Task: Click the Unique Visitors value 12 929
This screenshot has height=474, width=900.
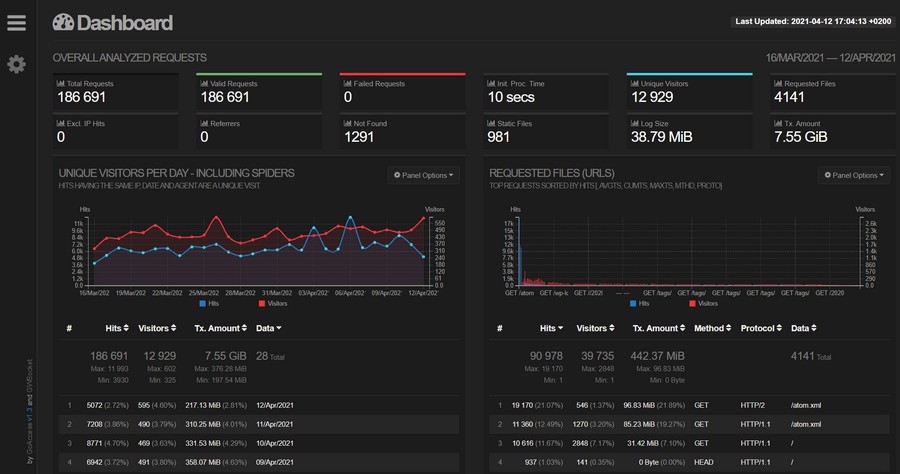Action: pyautogui.click(x=652, y=97)
